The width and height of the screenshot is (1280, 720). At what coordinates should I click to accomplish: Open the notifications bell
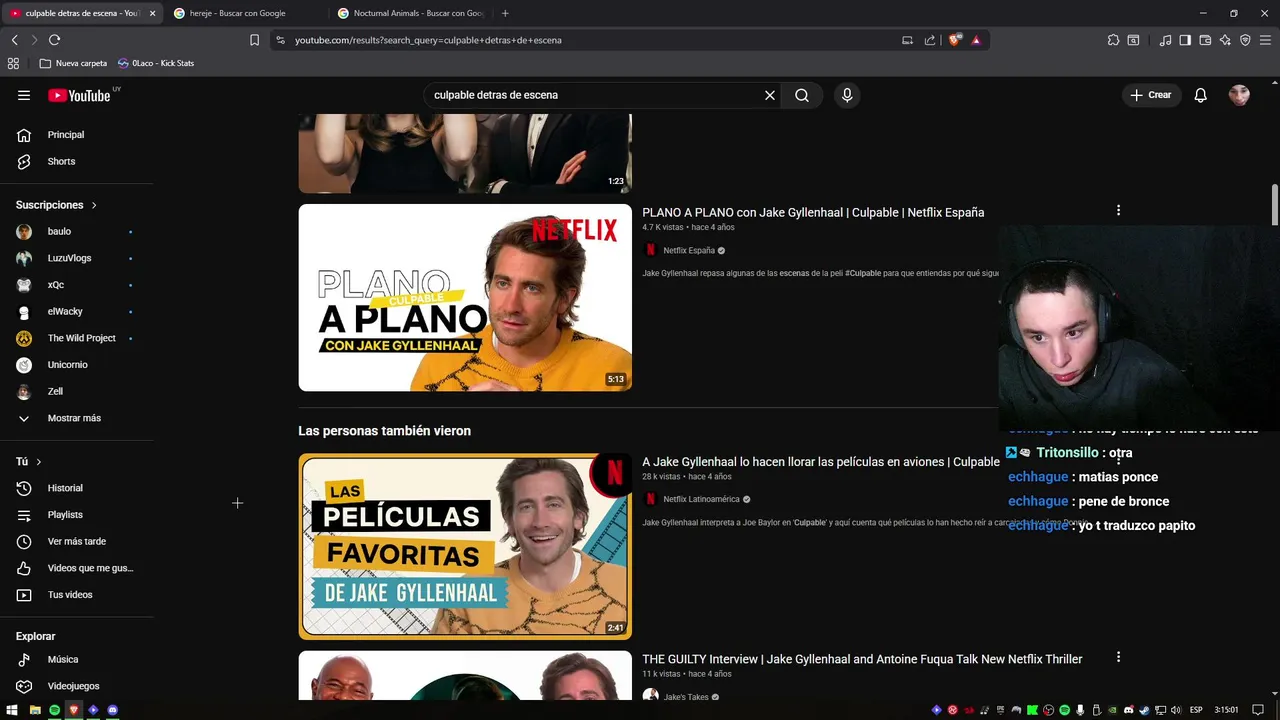1201,95
